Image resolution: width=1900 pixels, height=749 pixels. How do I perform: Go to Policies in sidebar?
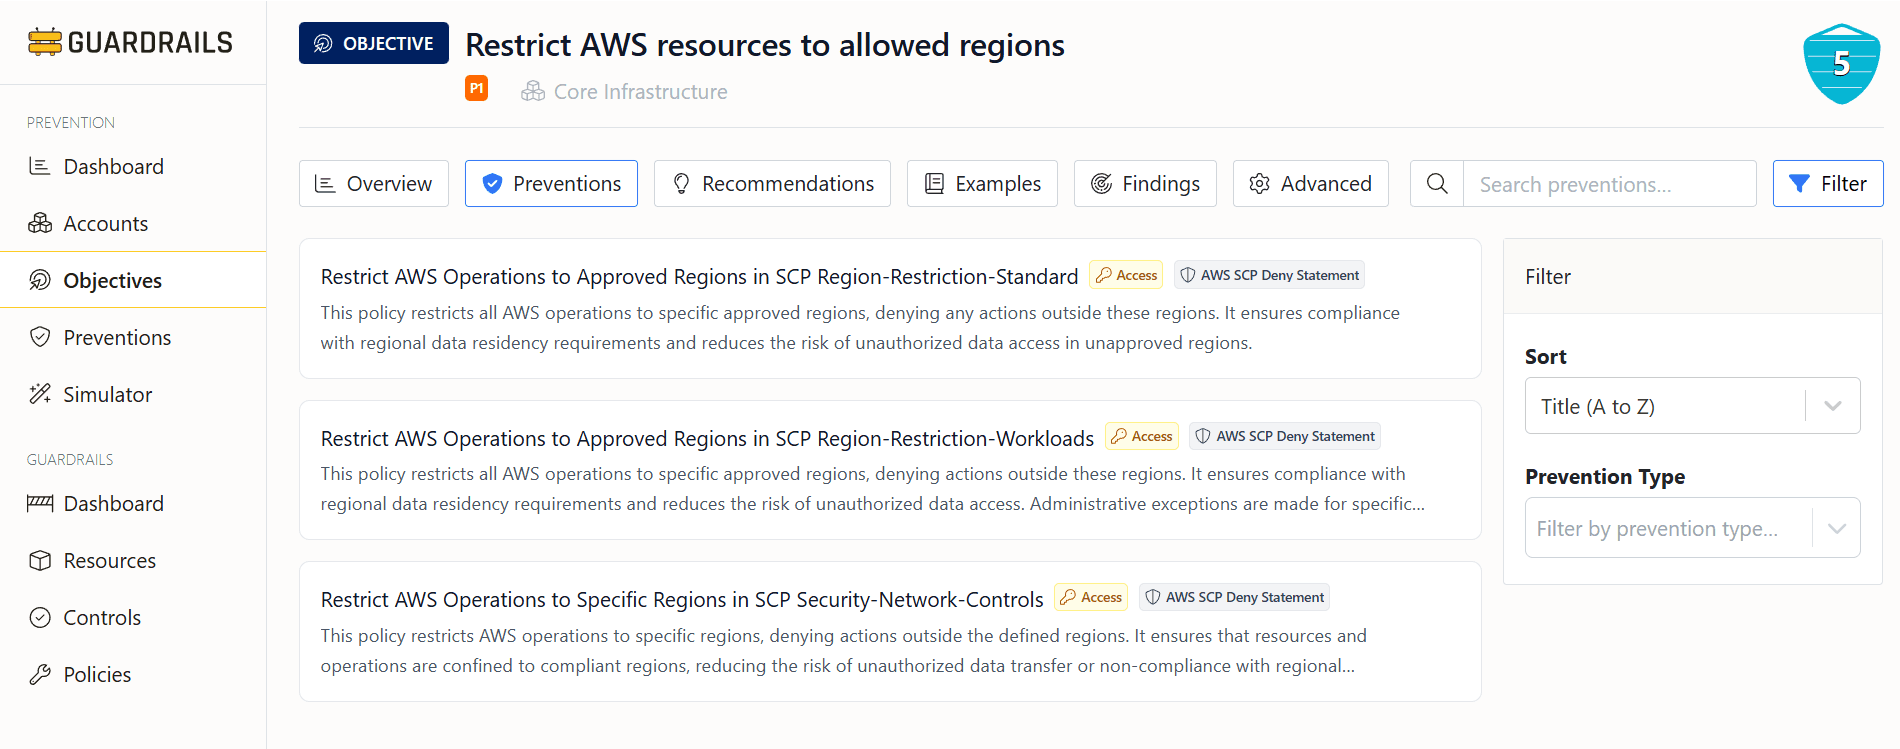97,675
